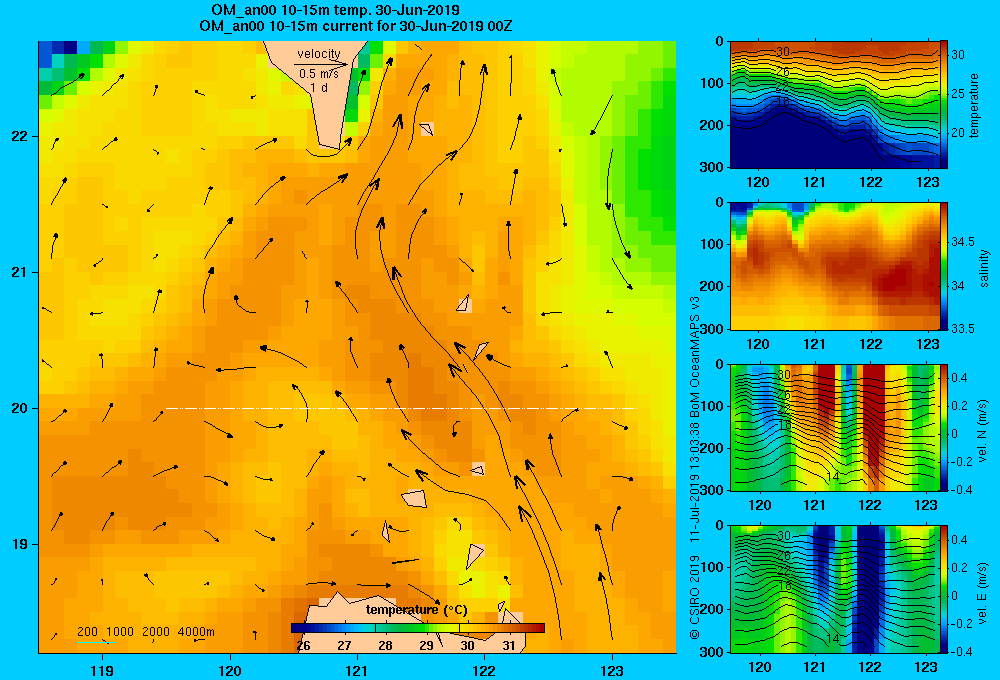Click the 25 tick on the temperature section colorbar

pyautogui.click(x=958, y=94)
